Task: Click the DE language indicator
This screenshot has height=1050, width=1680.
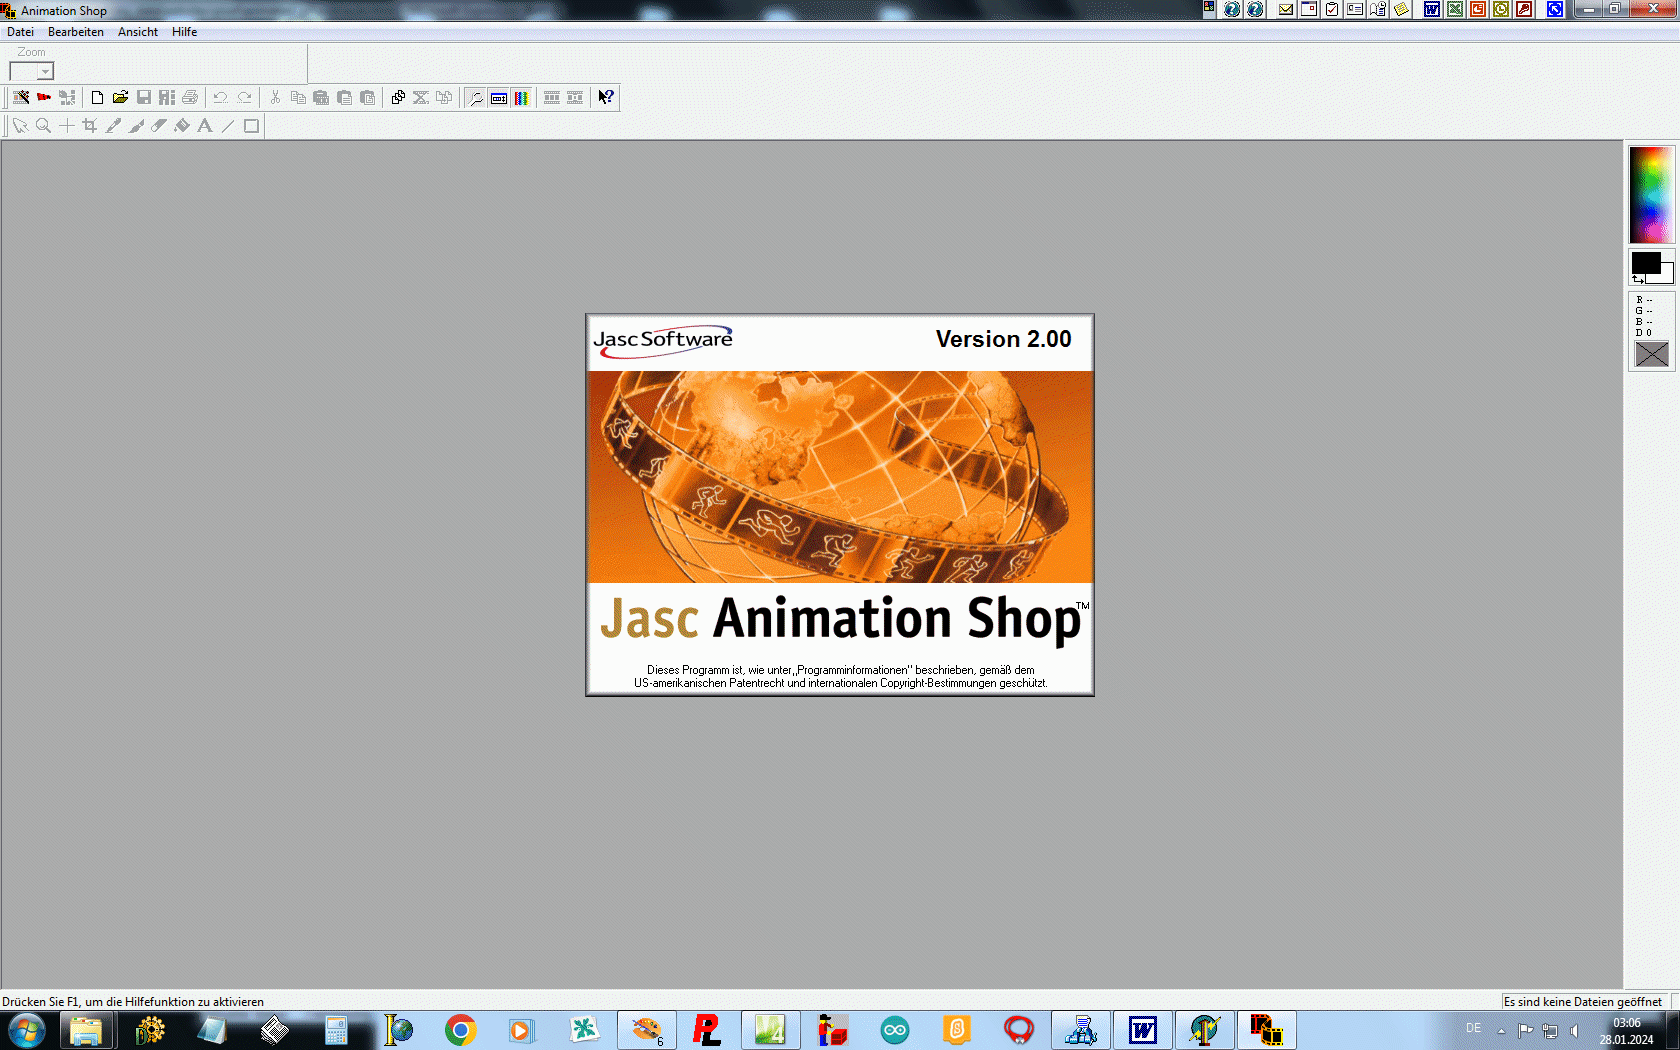Action: [x=1473, y=1028]
